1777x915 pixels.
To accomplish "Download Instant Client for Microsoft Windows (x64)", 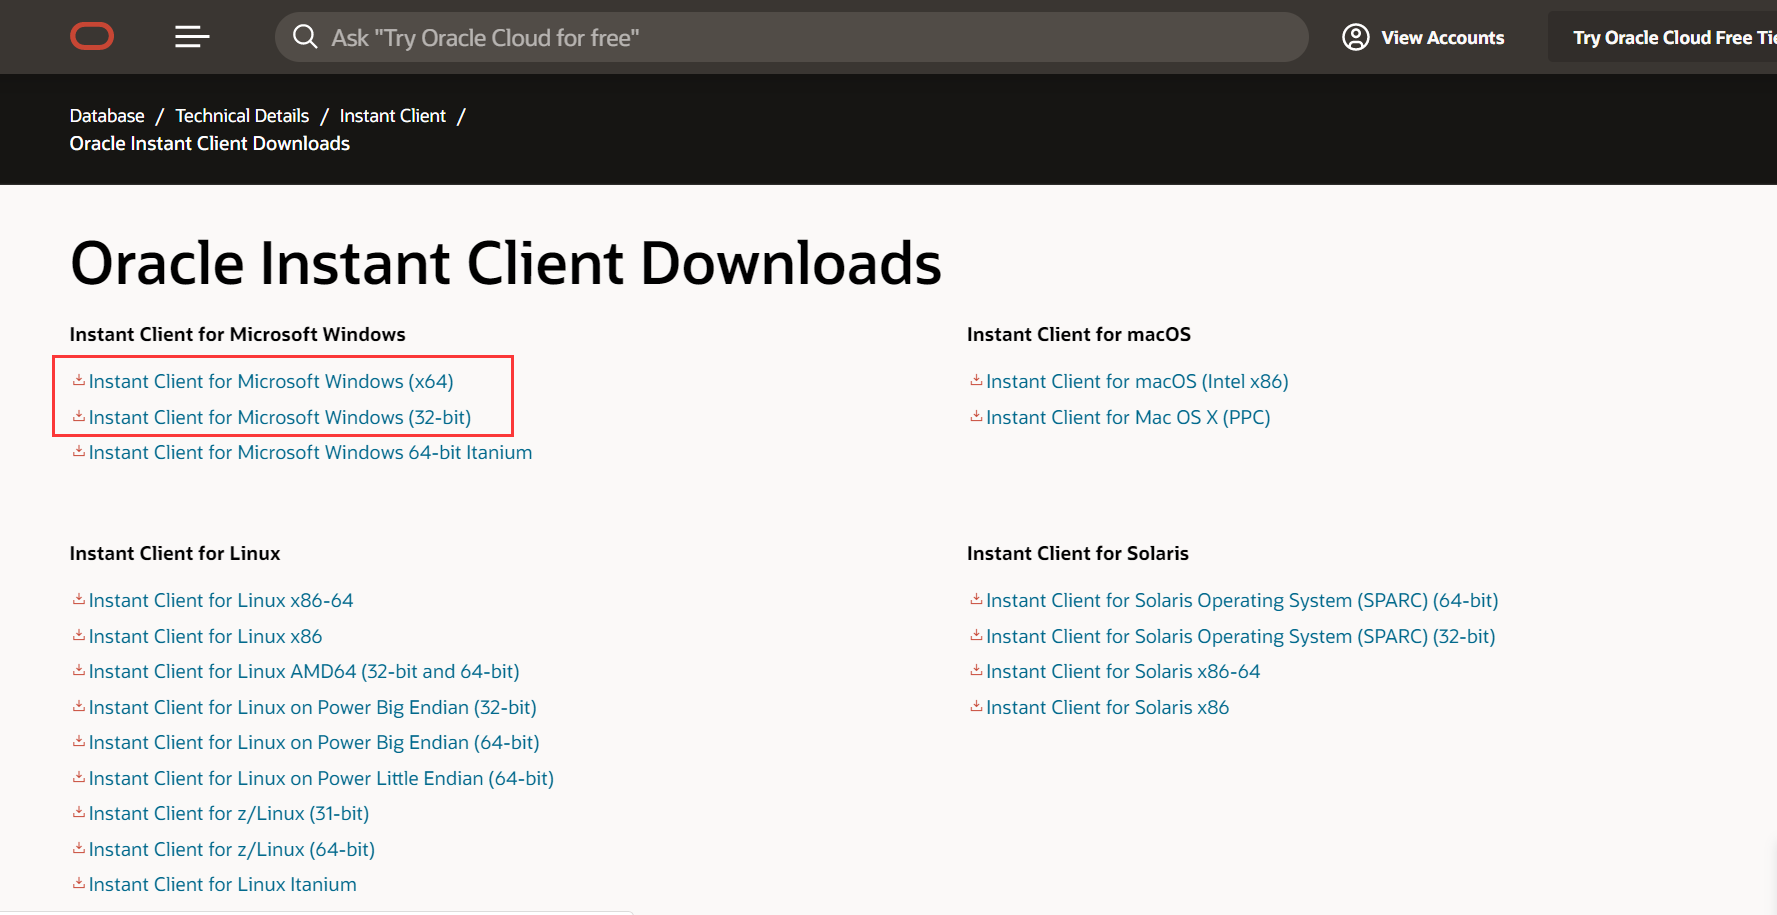I will click(x=271, y=380).
